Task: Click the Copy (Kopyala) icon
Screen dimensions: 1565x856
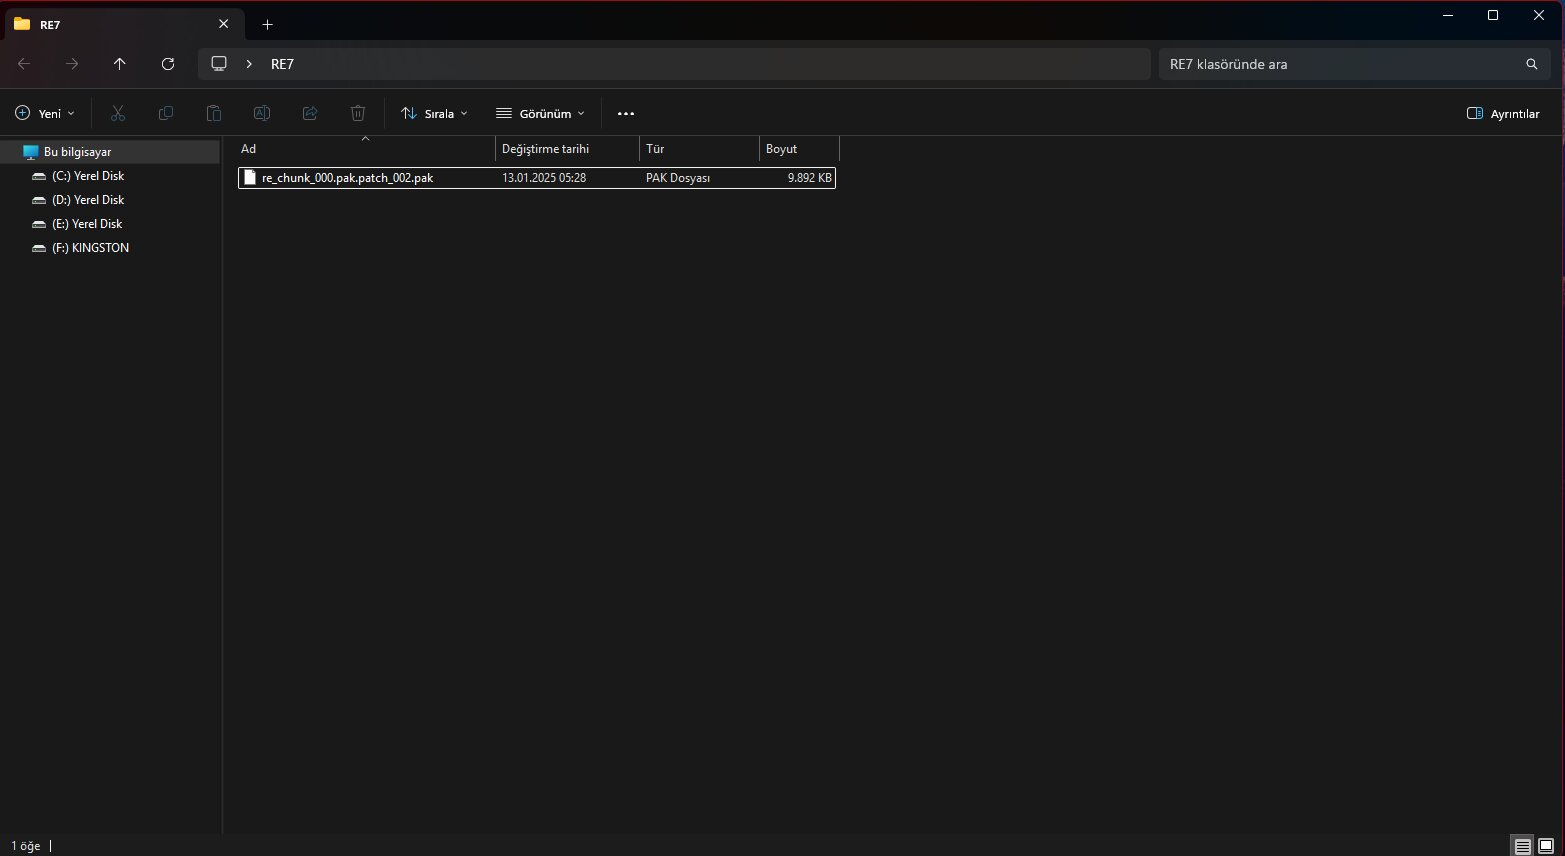Action: pos(165,113)
